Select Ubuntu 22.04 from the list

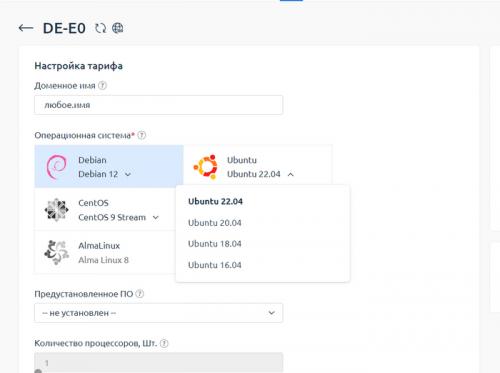point(215,202)
